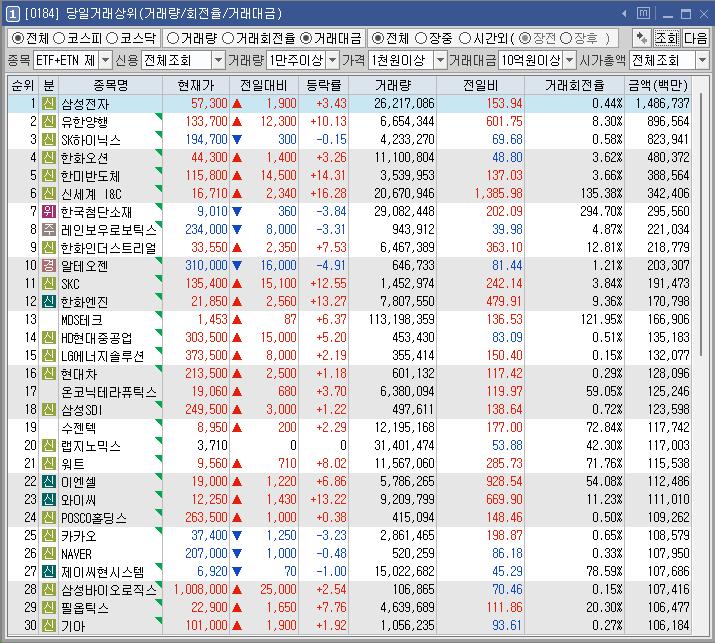Click the 다음 next button
This screenshot has height=643, width=715.
click(695, 38)
